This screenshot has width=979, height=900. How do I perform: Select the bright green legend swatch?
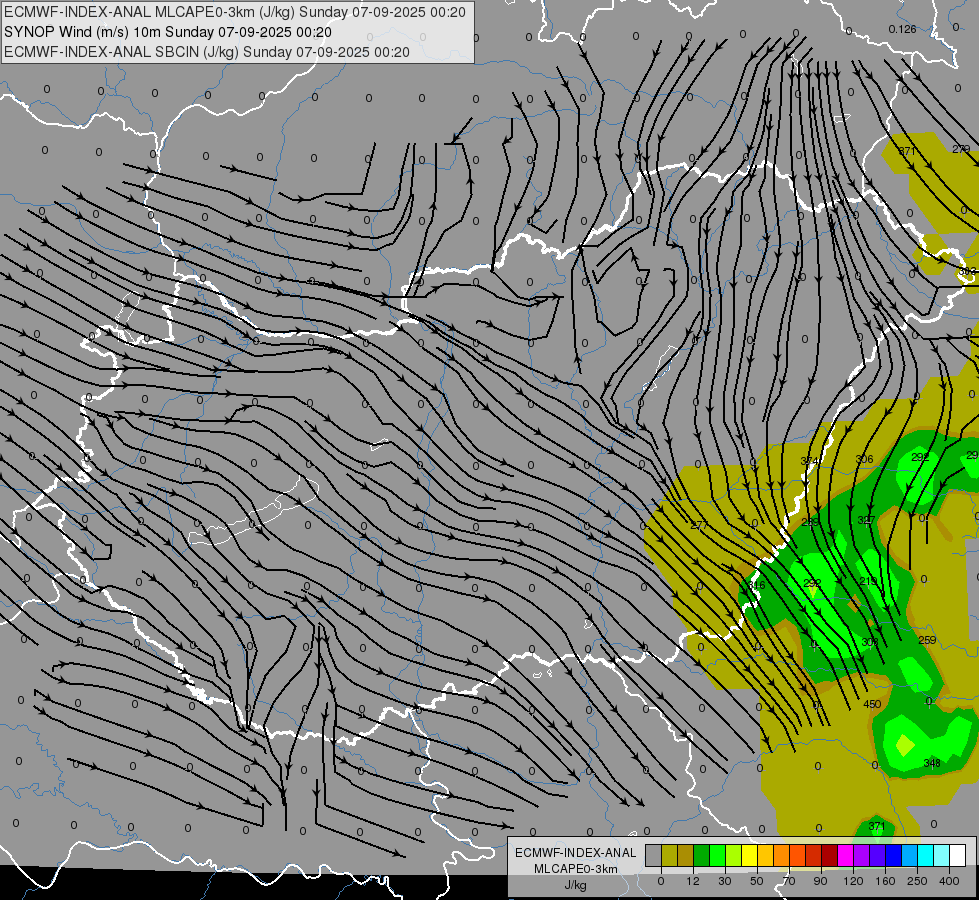point(717,856)
